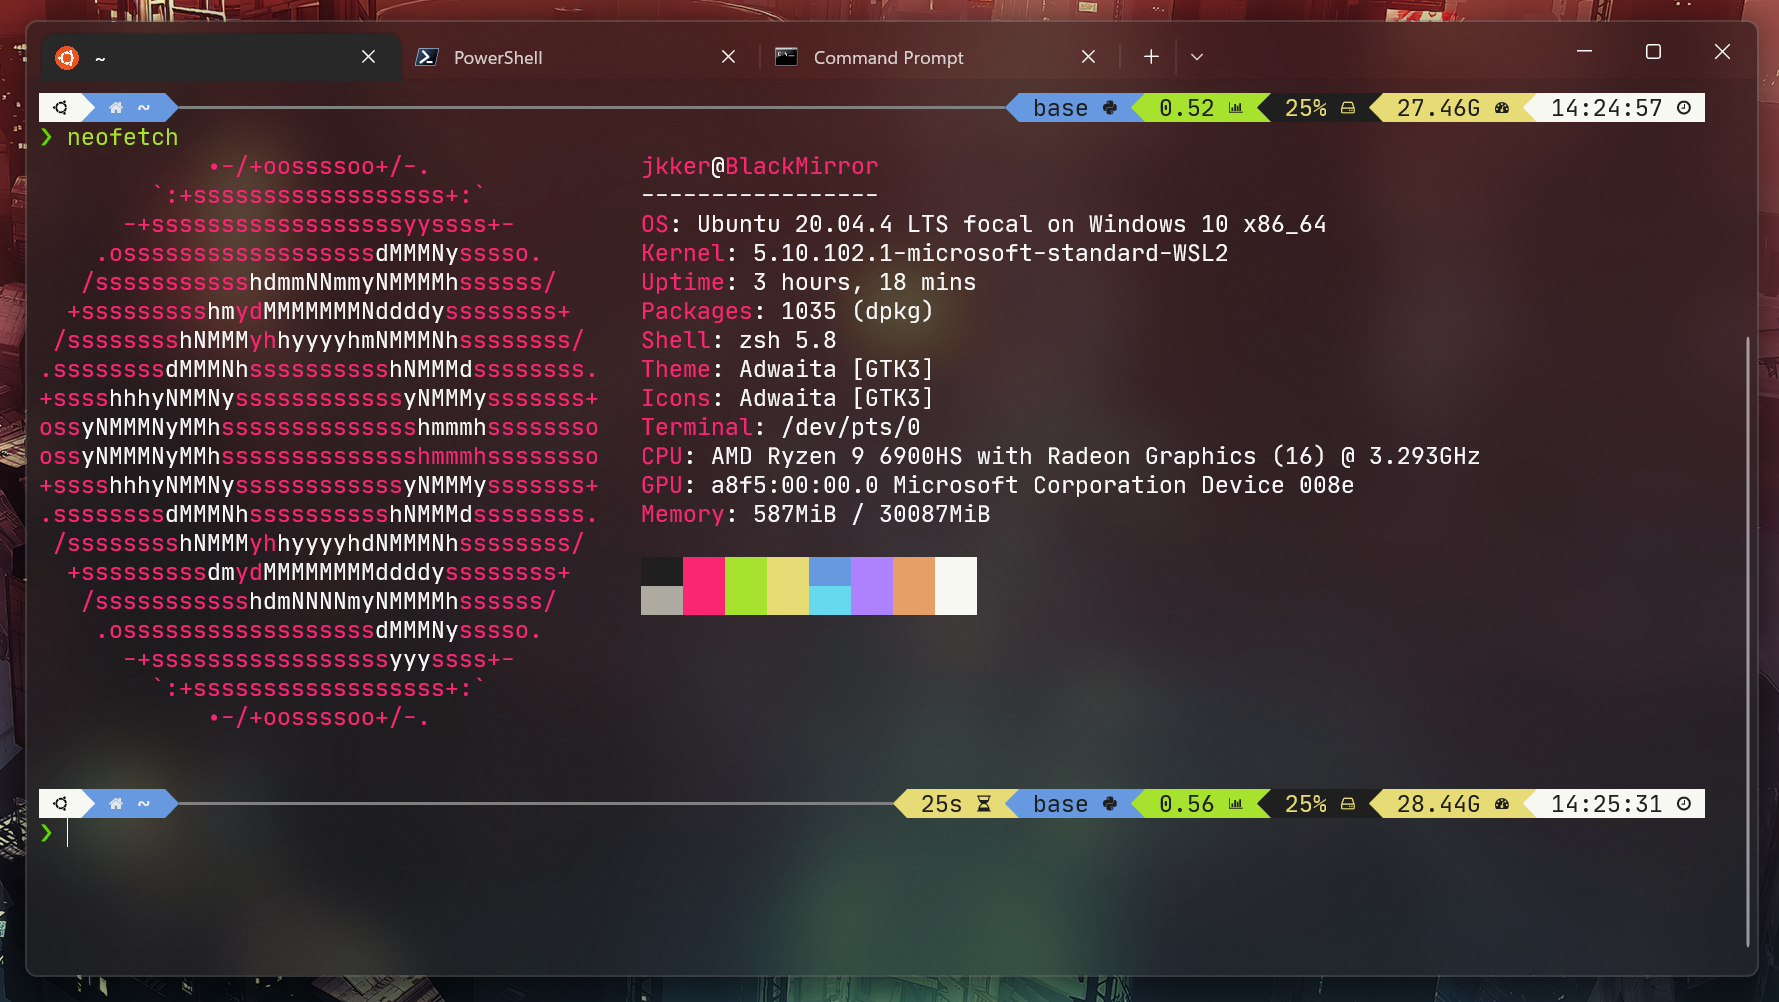
Task: Click the Python icon beside bottom 'base'
Action: [x=1109, y=803]
